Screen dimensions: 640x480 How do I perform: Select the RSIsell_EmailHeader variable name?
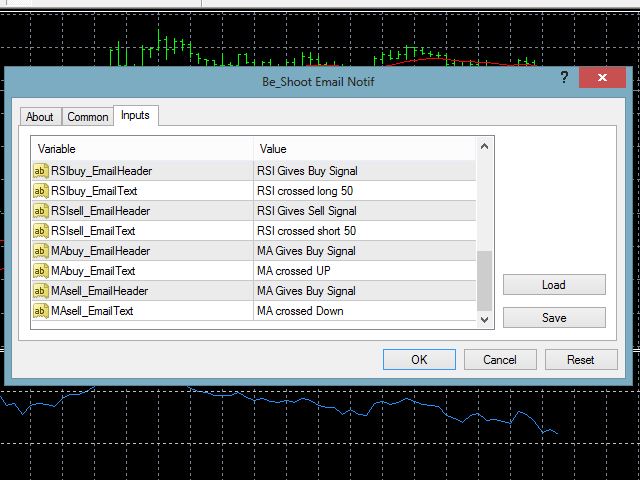pos(100,211)
